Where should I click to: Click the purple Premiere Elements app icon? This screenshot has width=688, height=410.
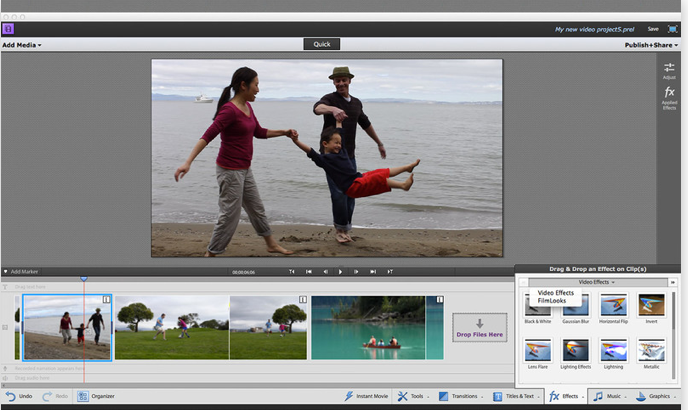pyautogui.click(x=8, y=29)
